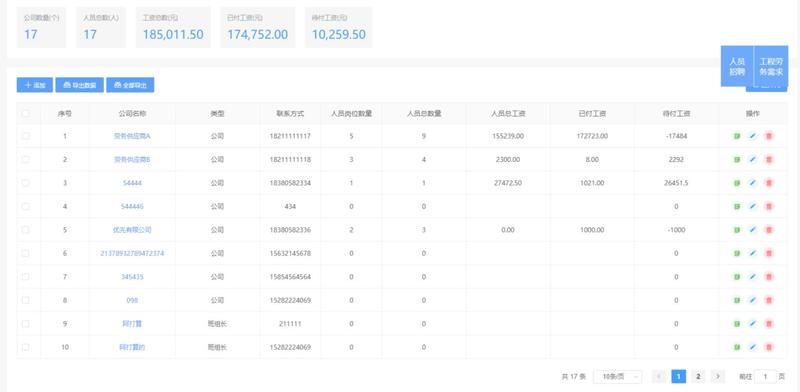
Task: Click the 前往 page number input field
Action: [x=765, y=377]
